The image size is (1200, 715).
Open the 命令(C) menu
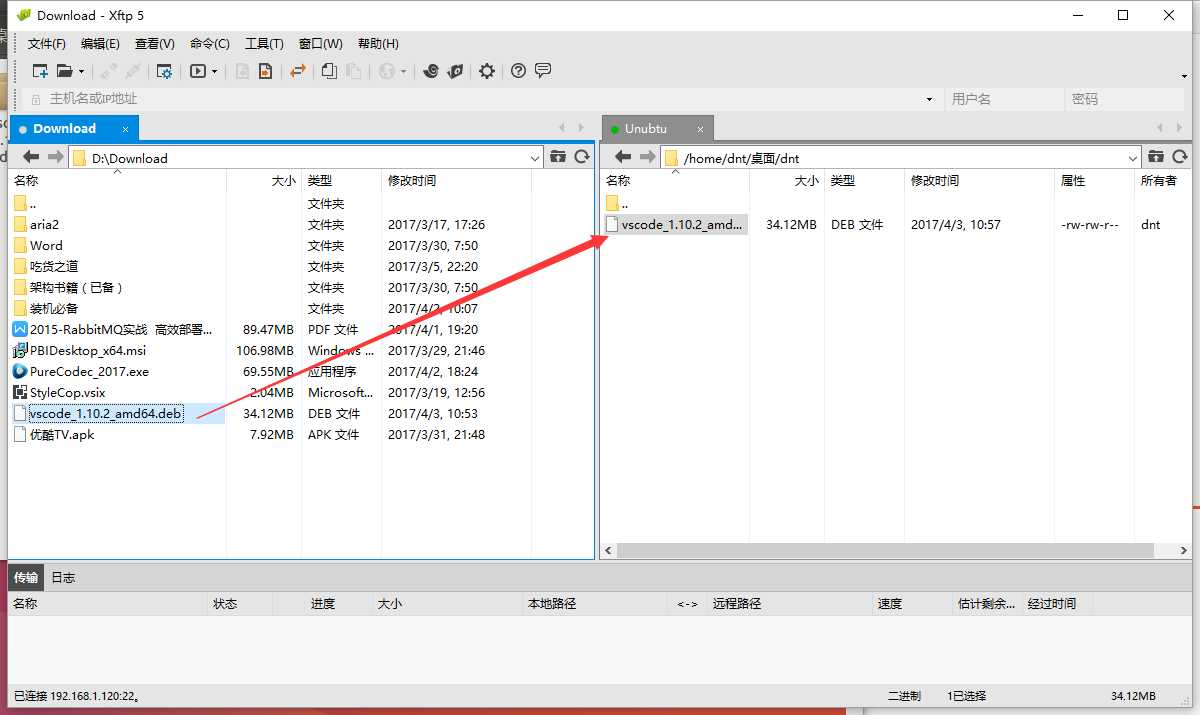(209, 44)
